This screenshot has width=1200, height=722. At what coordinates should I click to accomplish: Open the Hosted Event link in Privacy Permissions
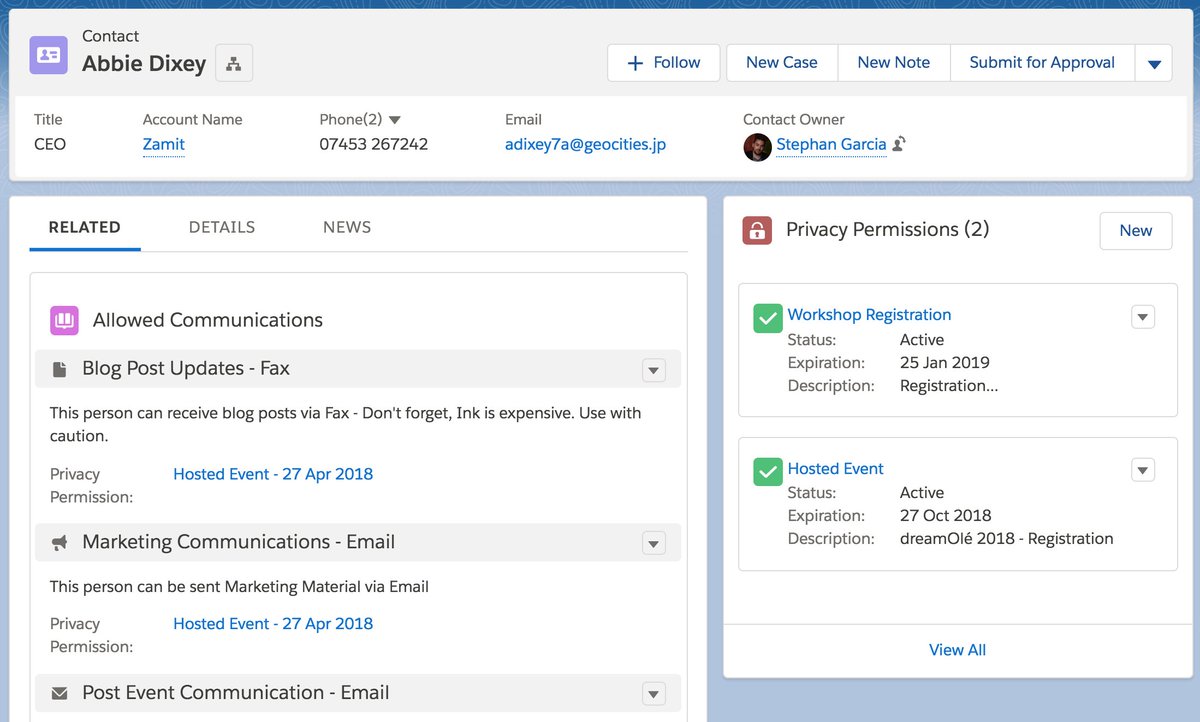pos(836,468)
